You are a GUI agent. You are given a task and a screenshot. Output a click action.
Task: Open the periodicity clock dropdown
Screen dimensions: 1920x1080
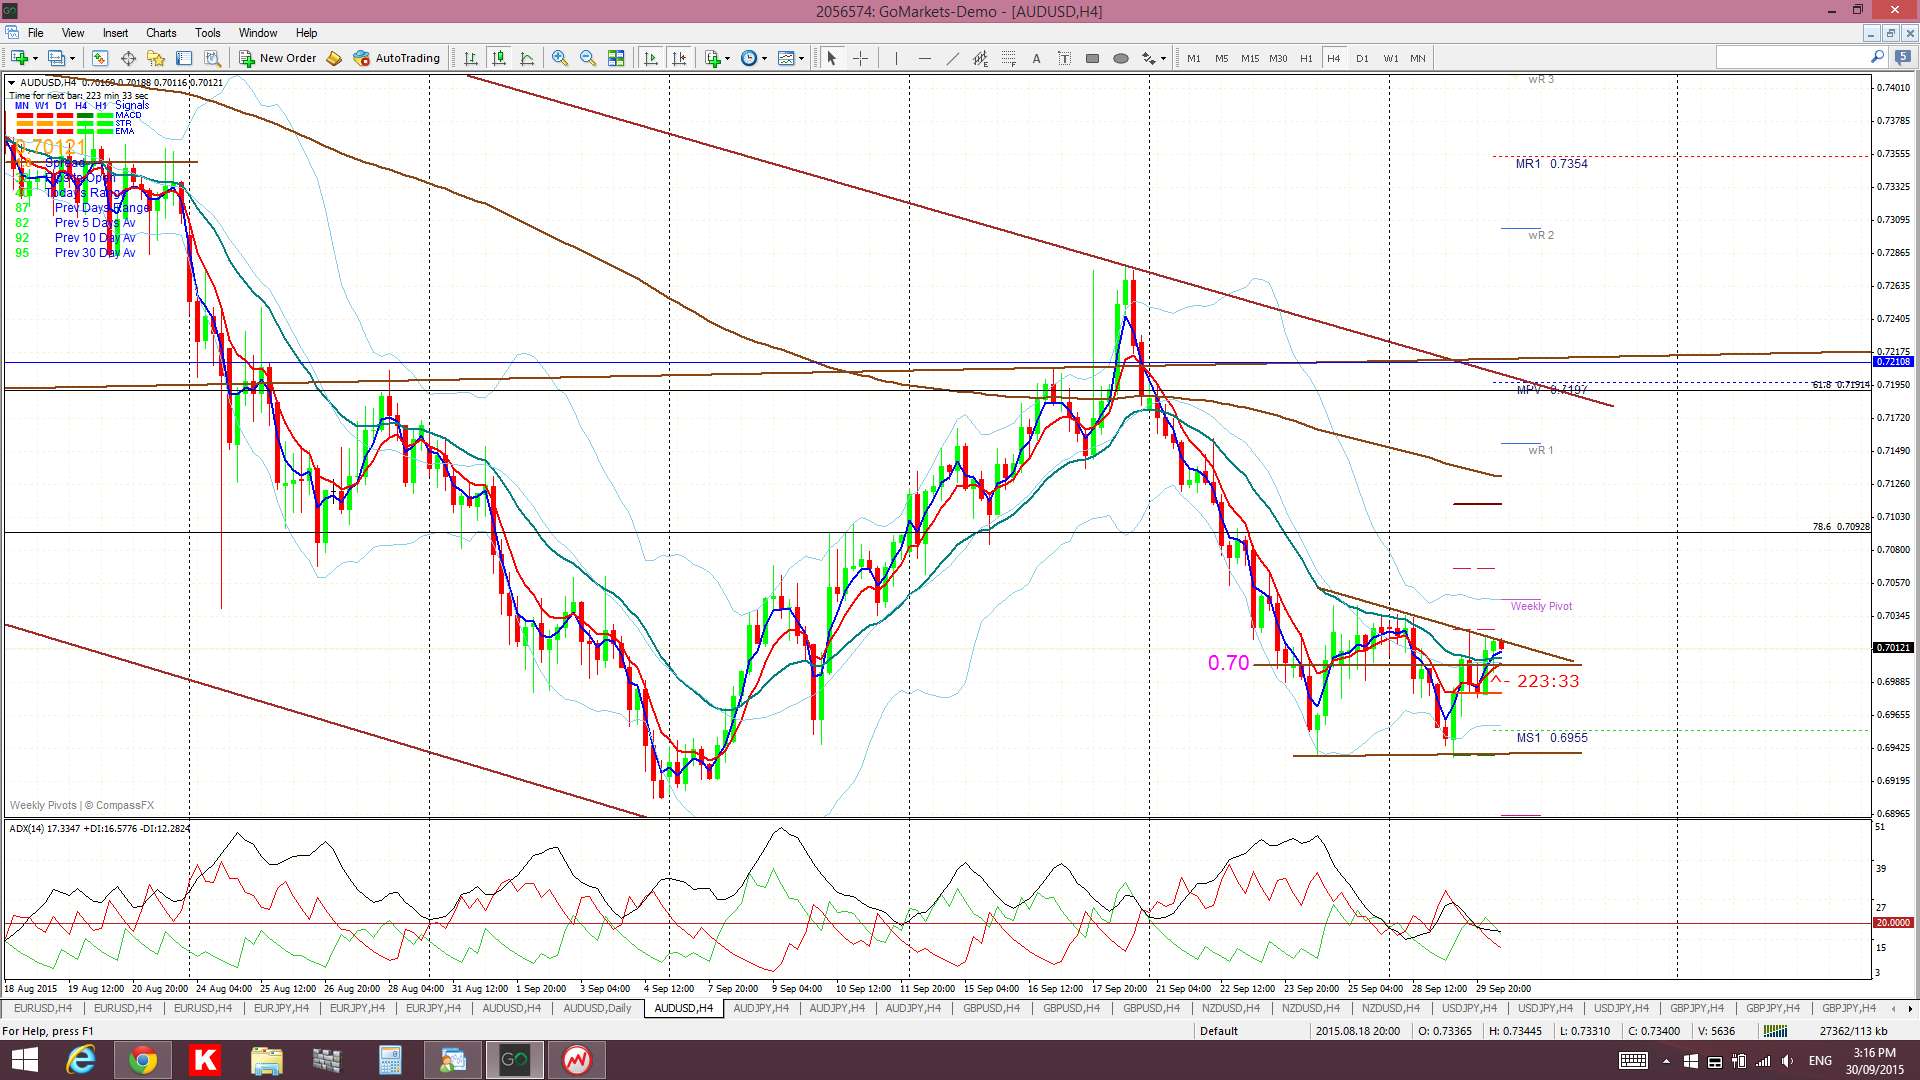click(753, 58)
